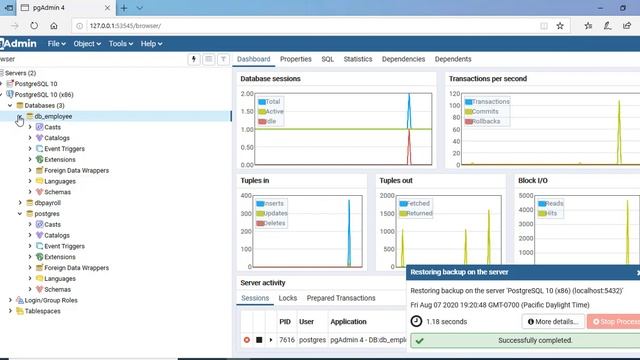Switch to the Properties tab
640x360 pixels.
pyautogui.click(x=296, y=59)
